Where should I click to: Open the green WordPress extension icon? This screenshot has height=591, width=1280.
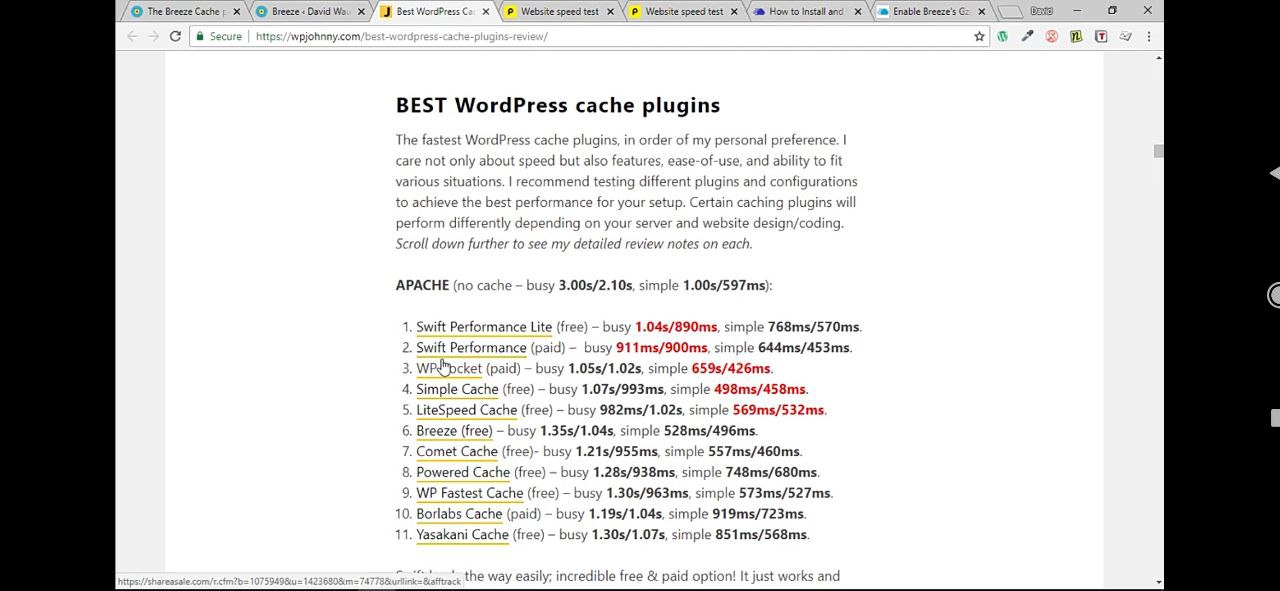point(1002,36)
